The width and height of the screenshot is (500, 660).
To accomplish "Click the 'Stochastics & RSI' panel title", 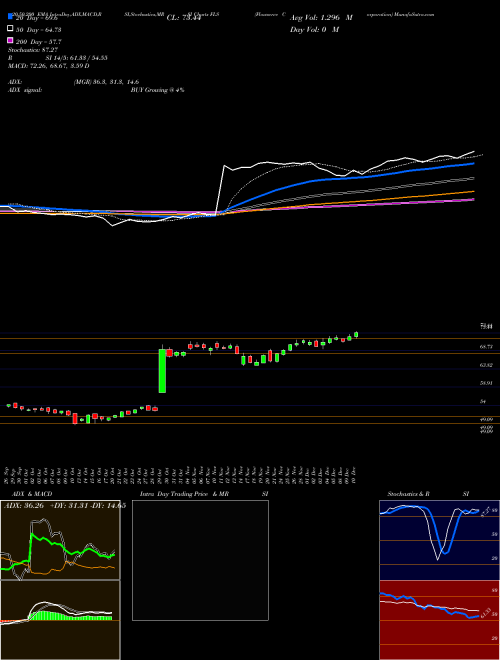I will [x=428, y=494].
